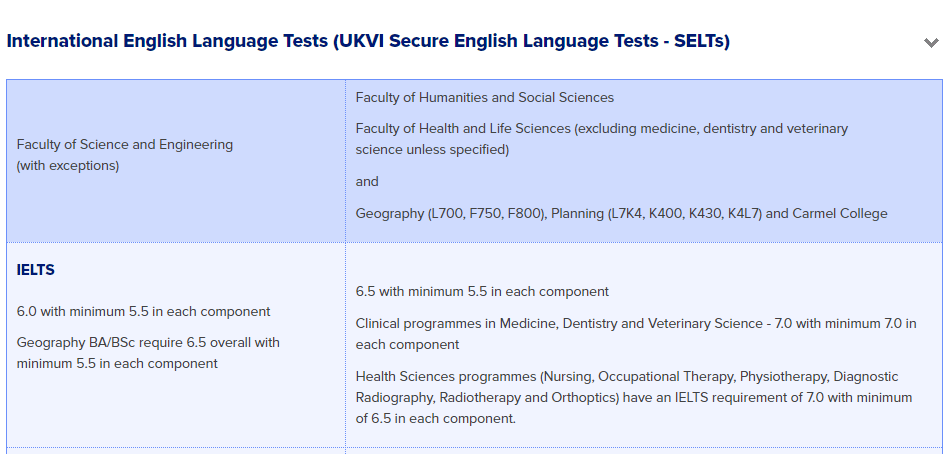Click the Geography BA/BSc requirement paragraph
Viewport: 949px width, 454px height.
point(148,353)
